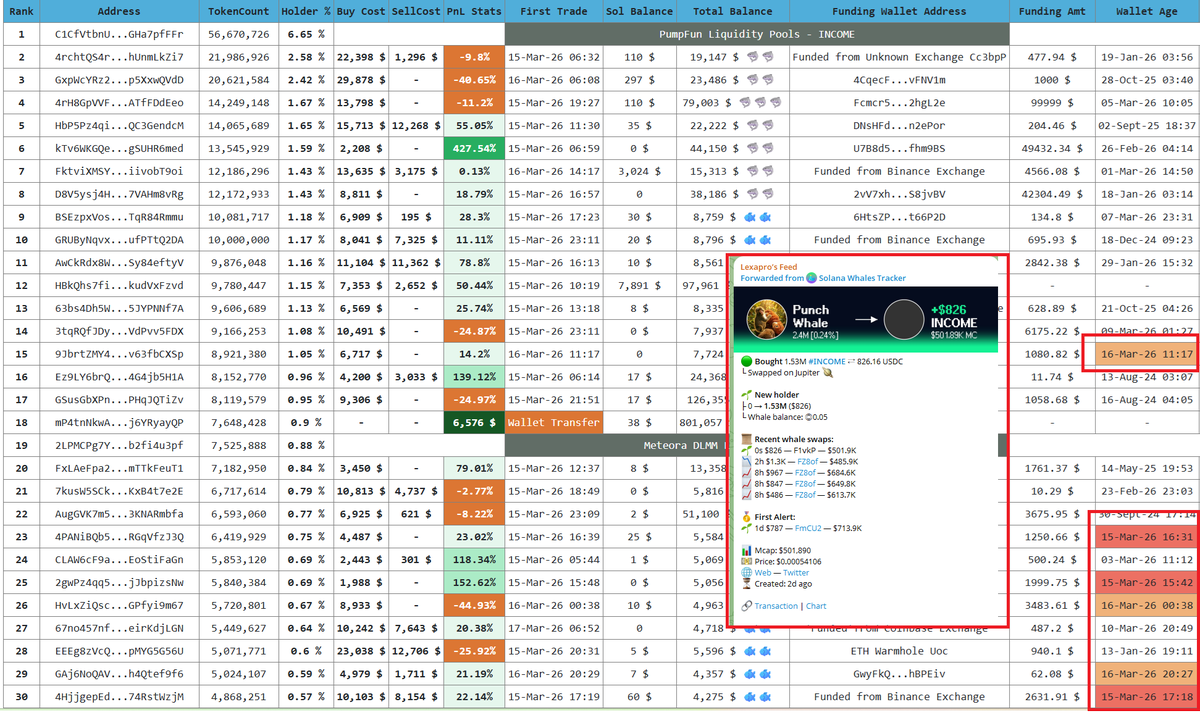Click the Rank column header
This screenshot has width=1200, height=715.
(x=21, y=12)
